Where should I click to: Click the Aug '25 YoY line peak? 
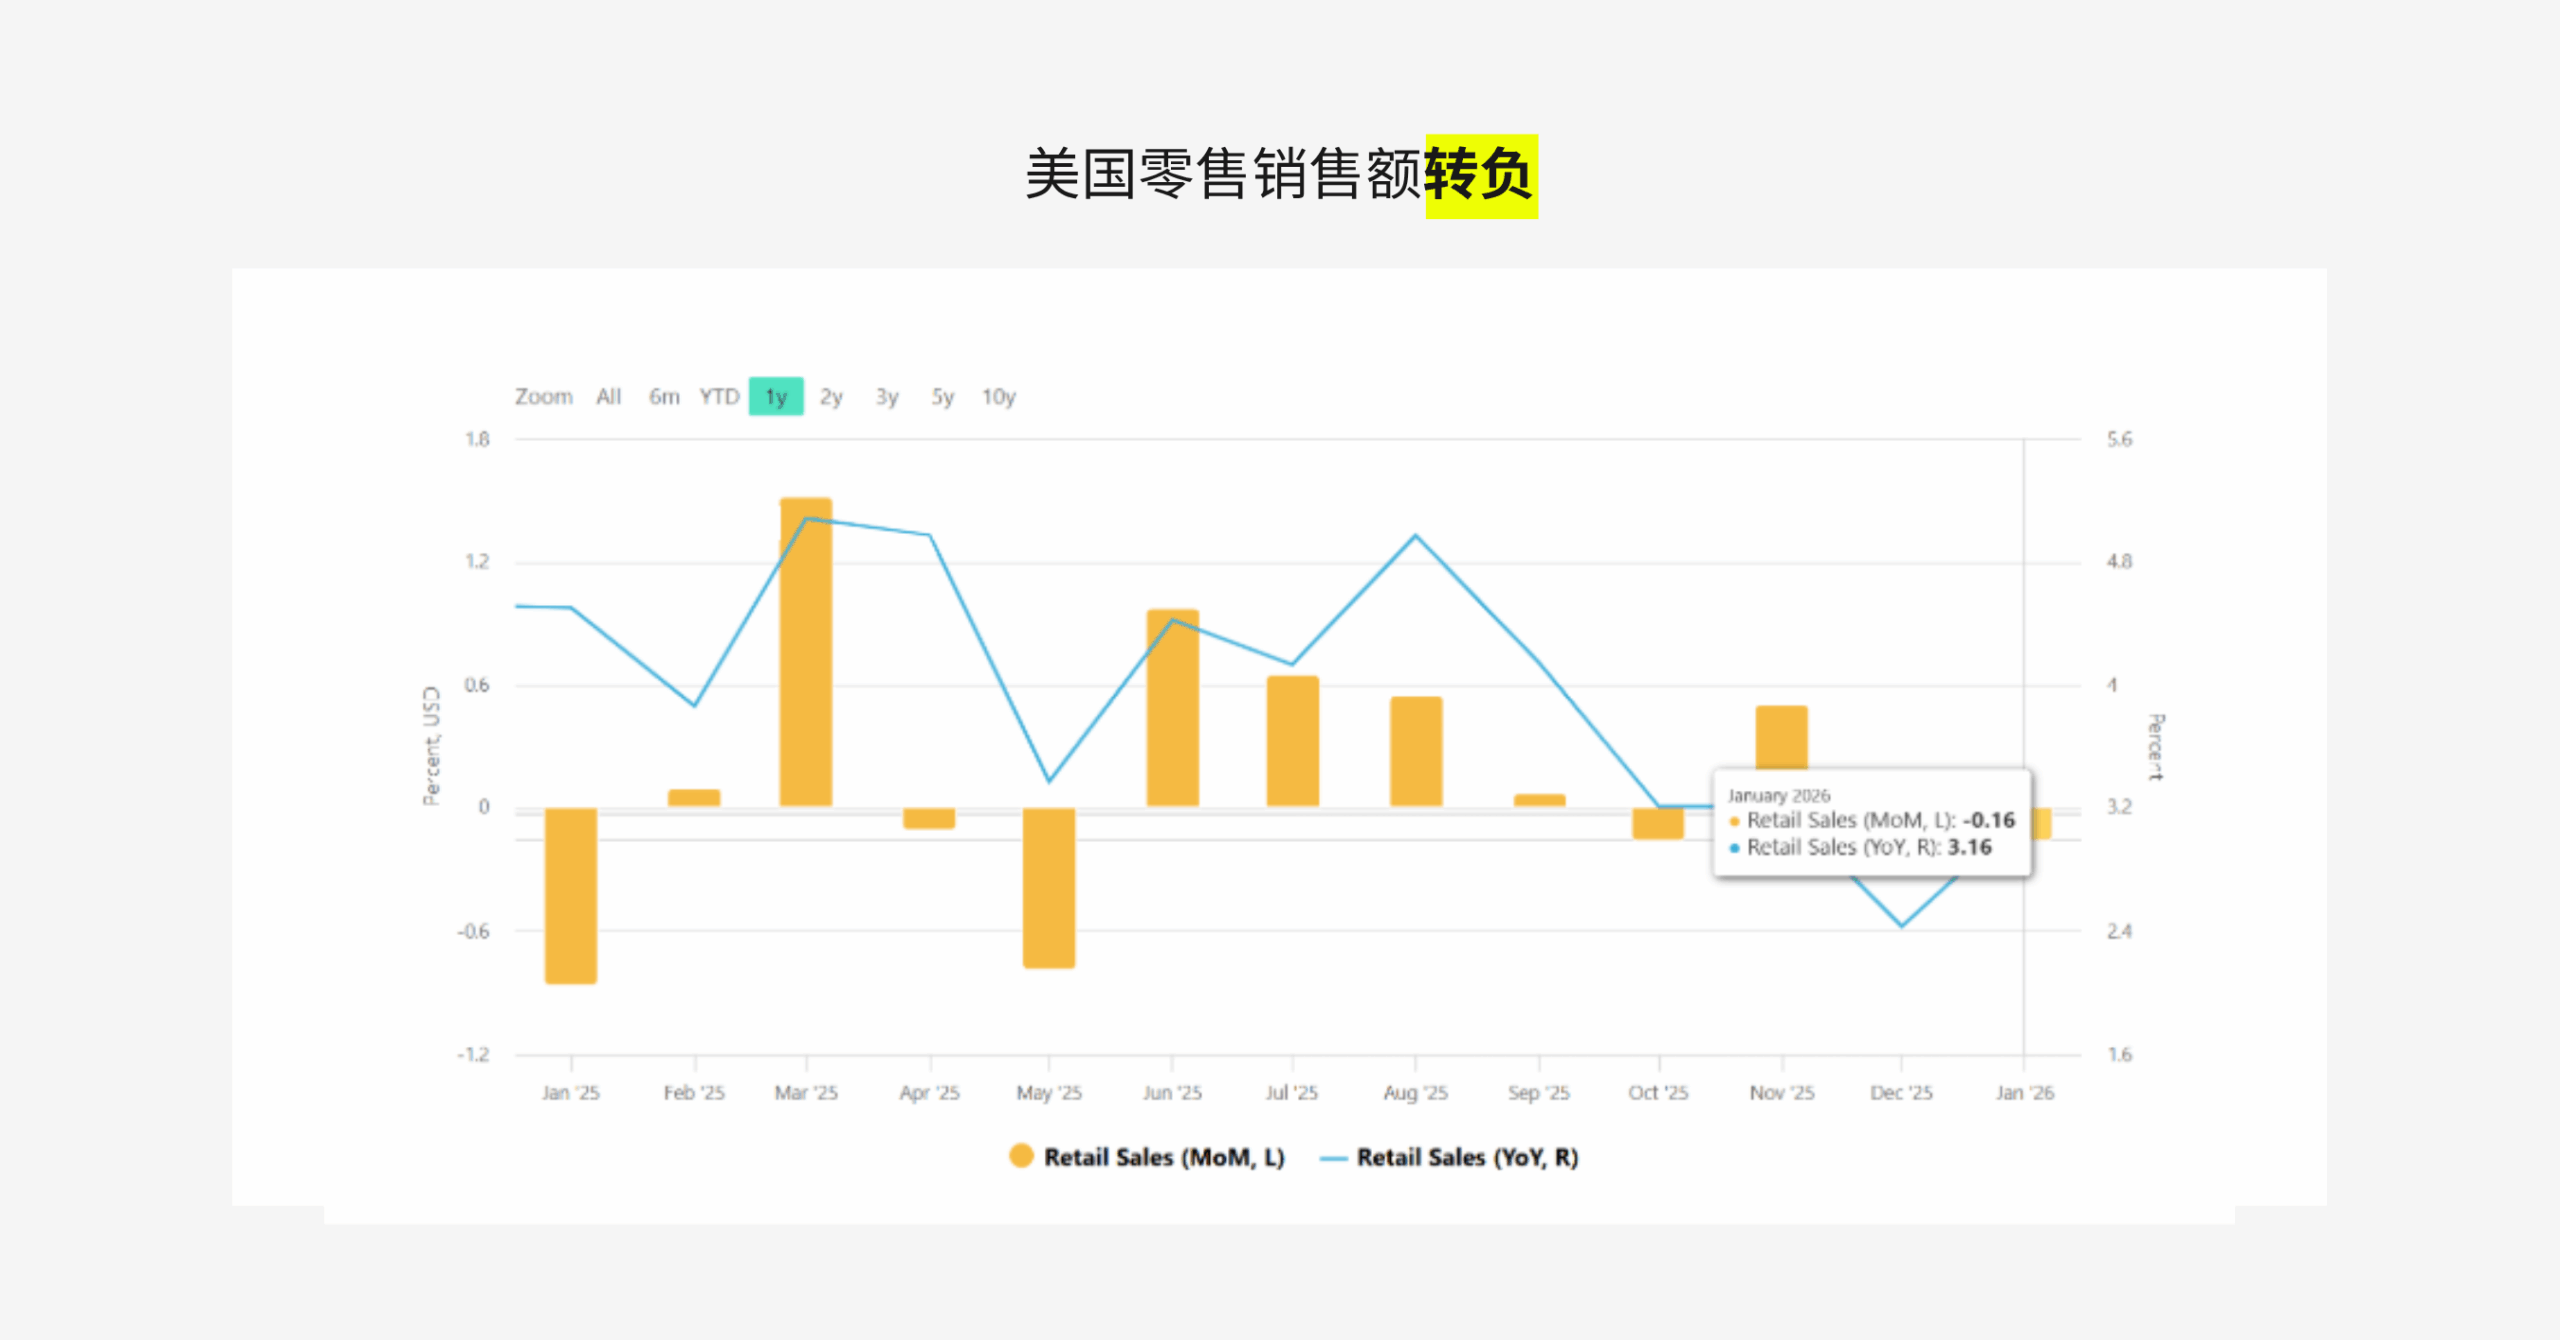pos(1415,536)
